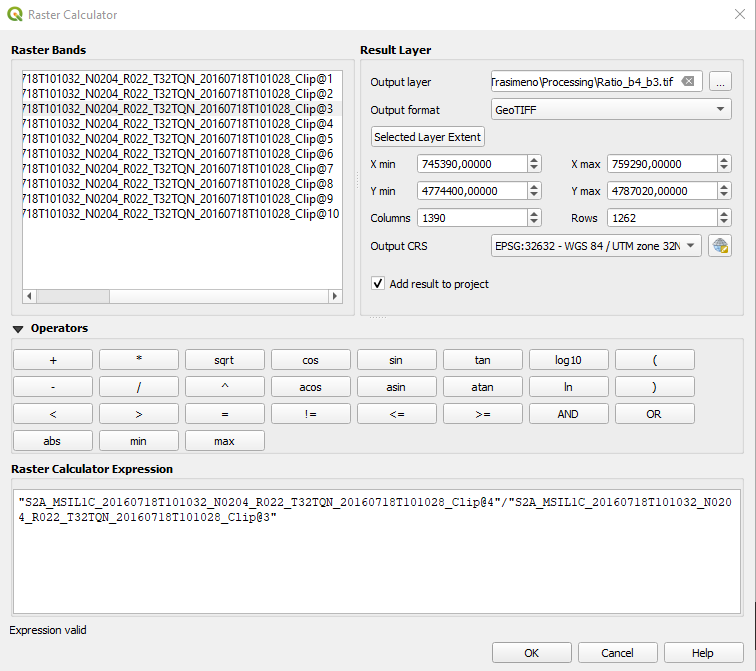Viewport: 756px width, 671px height.
Task: Click inside the Raster Calculator Expression box
Action: pos(377,552)
